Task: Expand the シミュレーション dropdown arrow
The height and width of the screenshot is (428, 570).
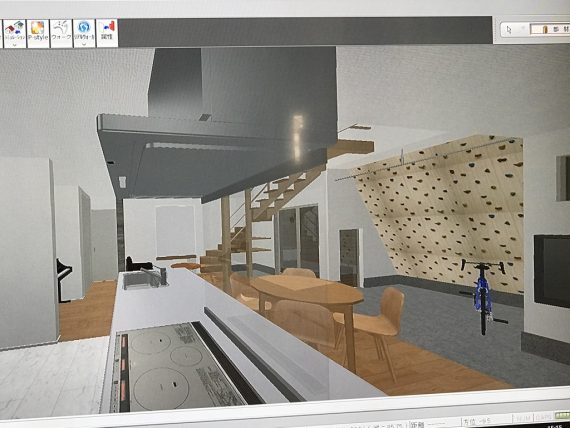Action: click(x=15, y=45)
